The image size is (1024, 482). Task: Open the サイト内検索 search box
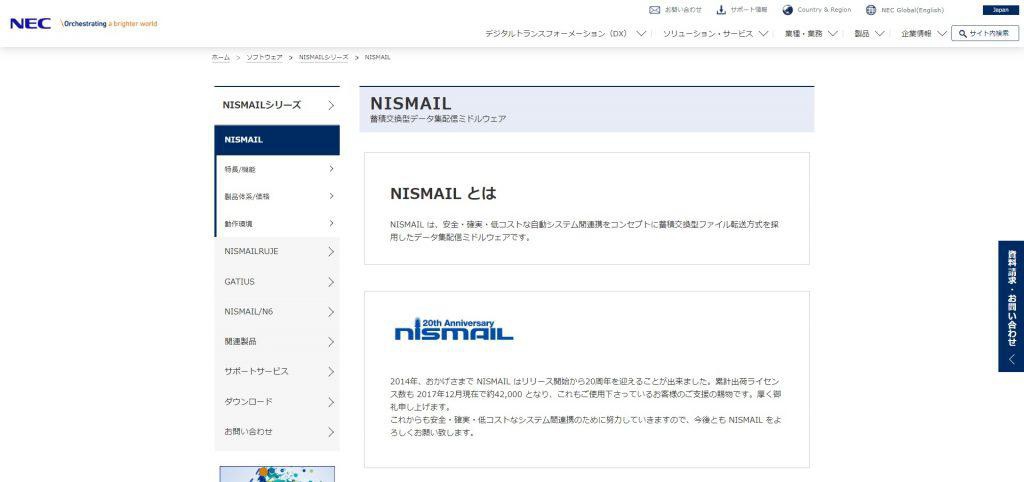tap(985, 33)
